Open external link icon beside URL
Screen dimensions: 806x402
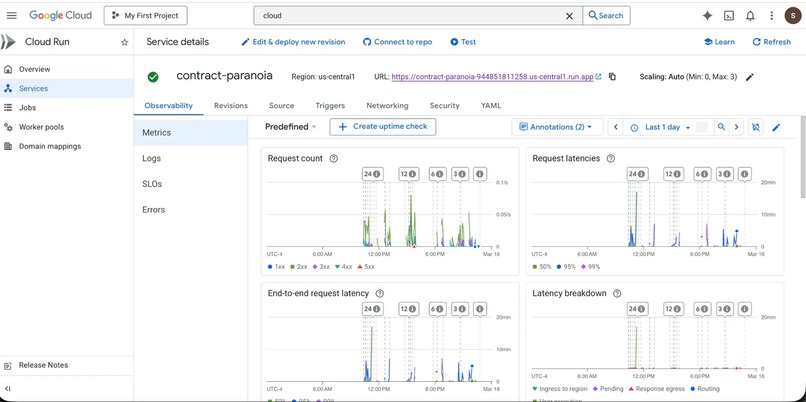click(x=598, y=77)
